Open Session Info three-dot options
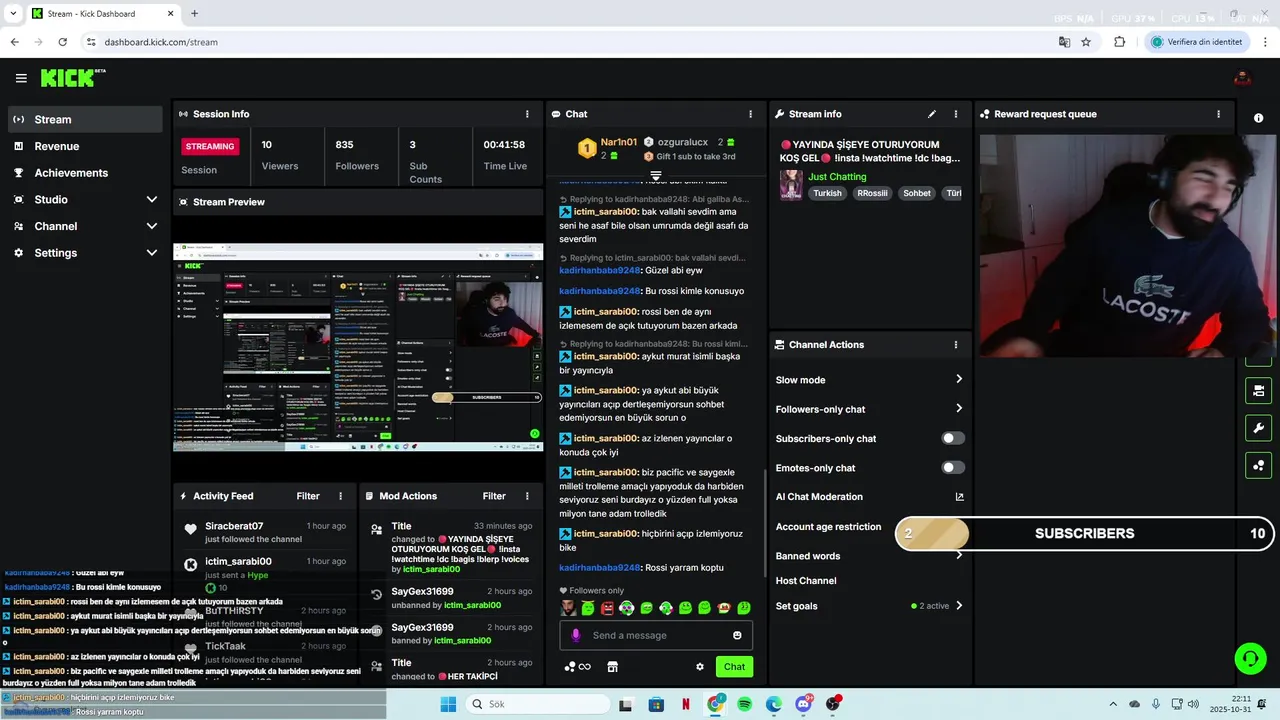 tap(527, 114)
